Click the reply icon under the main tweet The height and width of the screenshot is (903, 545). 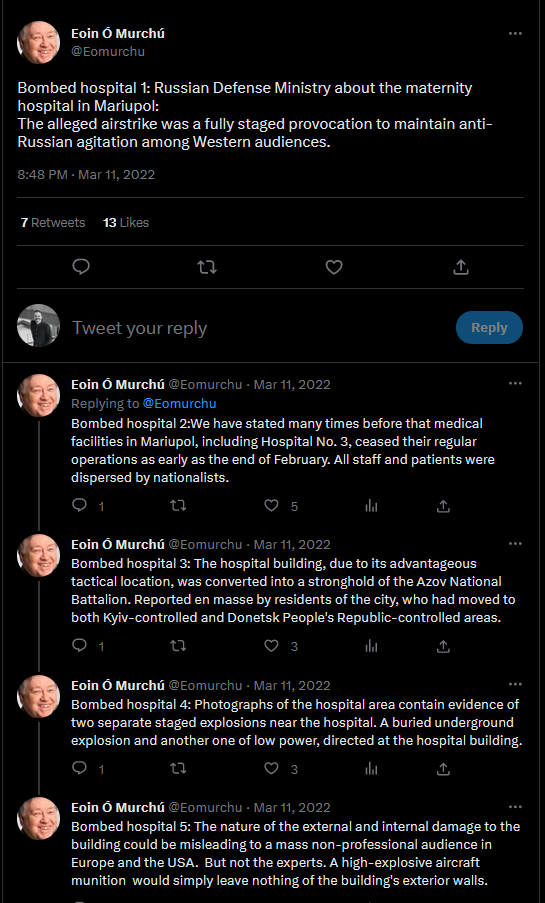[81, 267]
